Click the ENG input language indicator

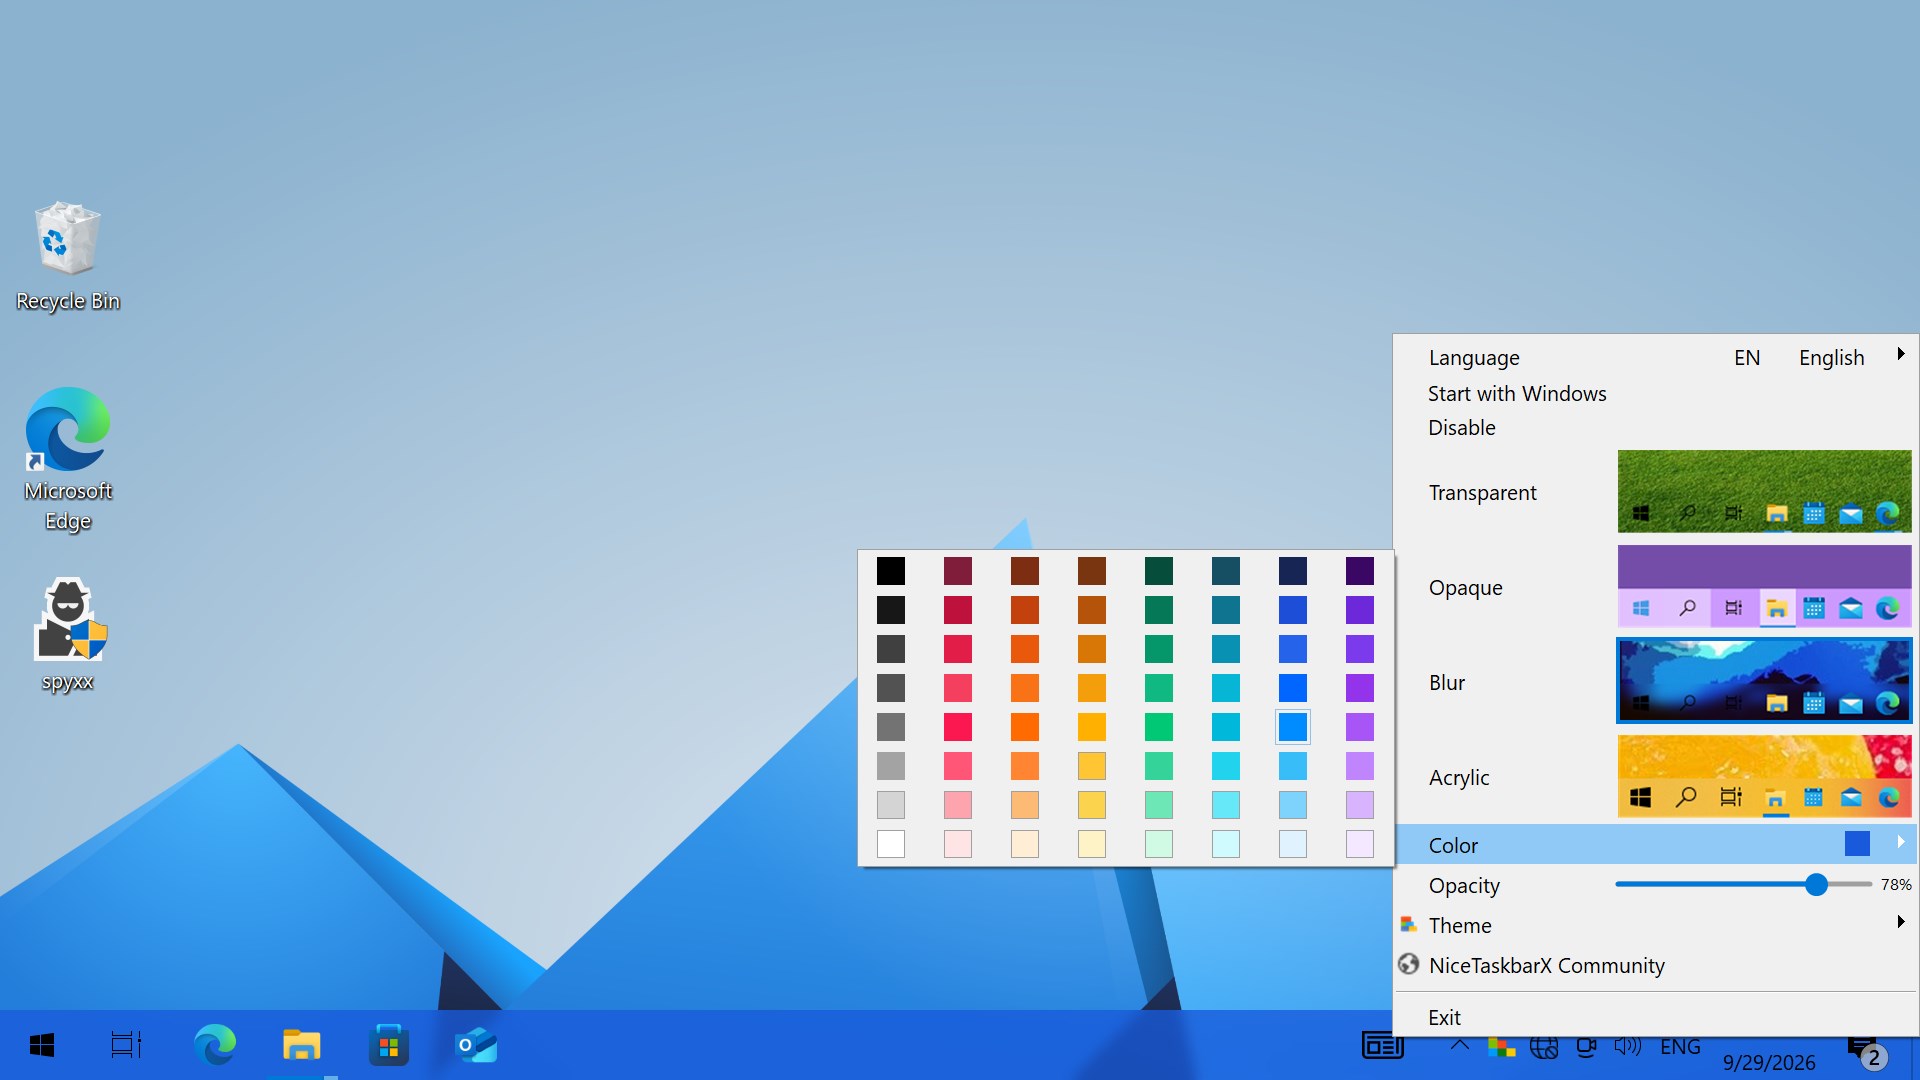(1680, 1047)
